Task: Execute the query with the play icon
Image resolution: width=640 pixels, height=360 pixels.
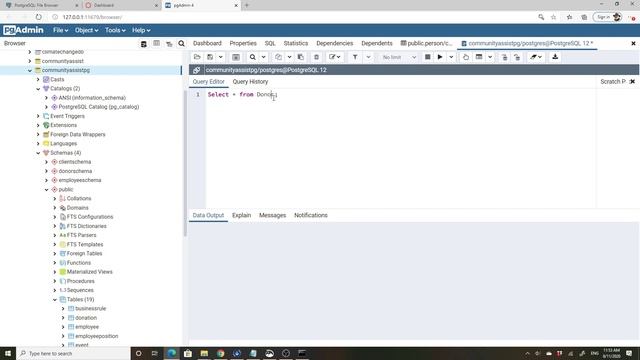Action: tap(440, 57)
